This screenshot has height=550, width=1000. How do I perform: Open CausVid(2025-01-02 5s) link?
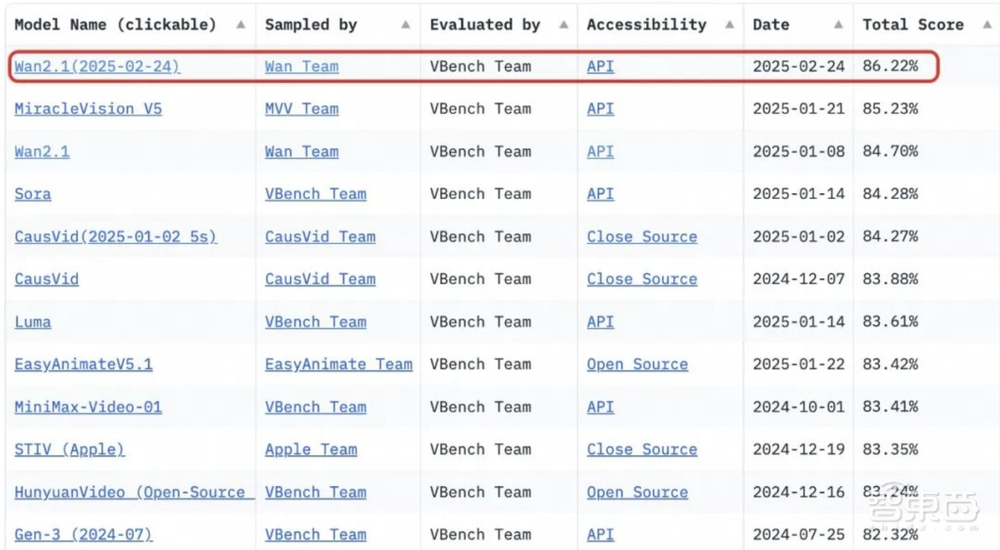115,237
